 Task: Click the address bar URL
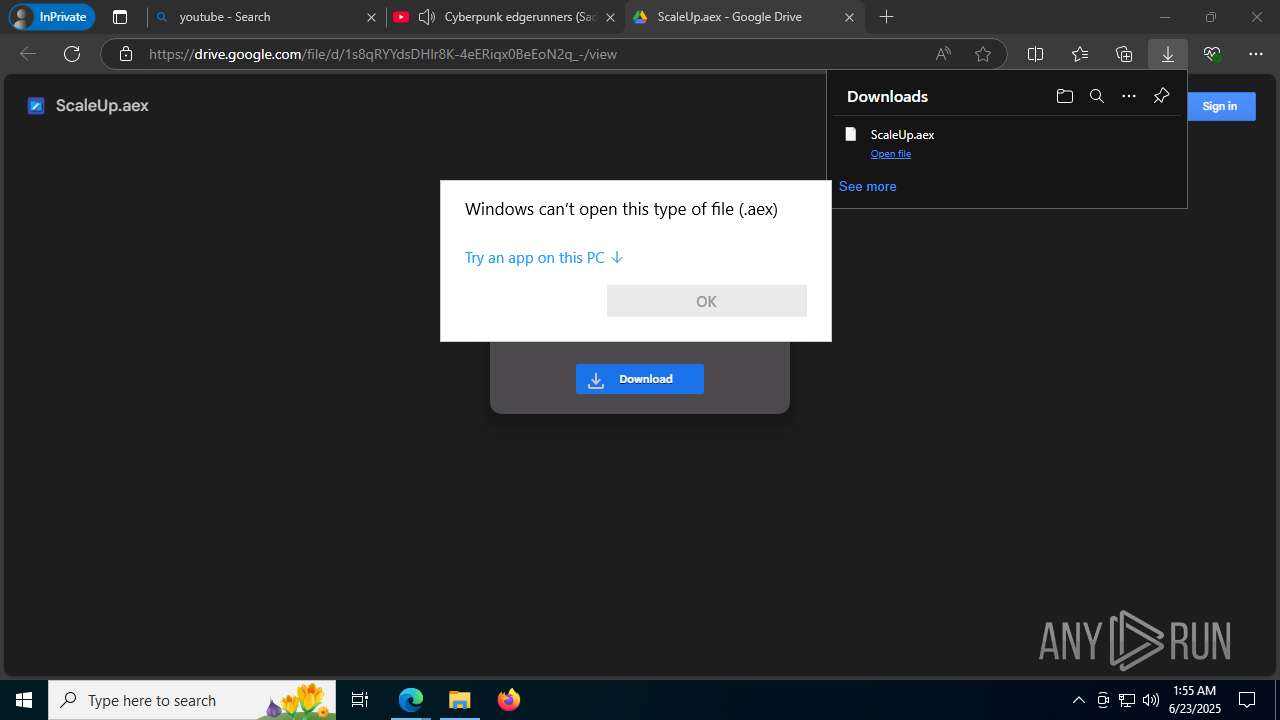pyautogui.click(x=383, y=54)
